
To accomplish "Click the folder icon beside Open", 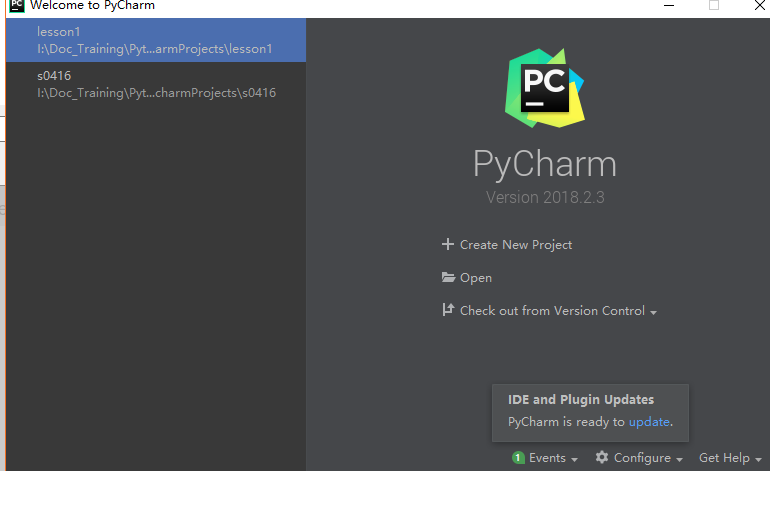I will (448, 277).
